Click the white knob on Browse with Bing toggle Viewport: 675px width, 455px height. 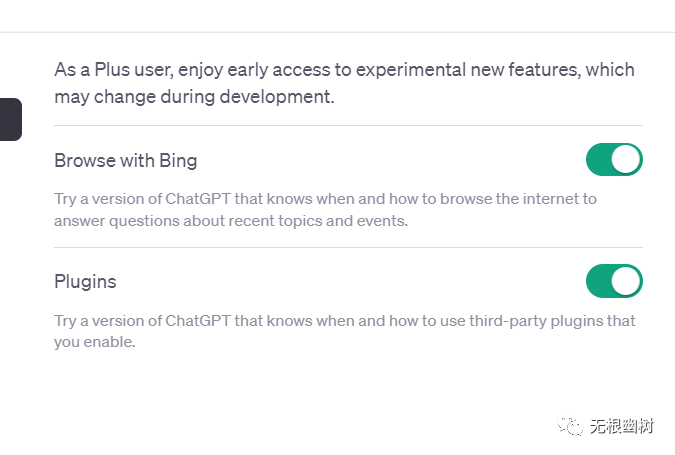(625, 160)
